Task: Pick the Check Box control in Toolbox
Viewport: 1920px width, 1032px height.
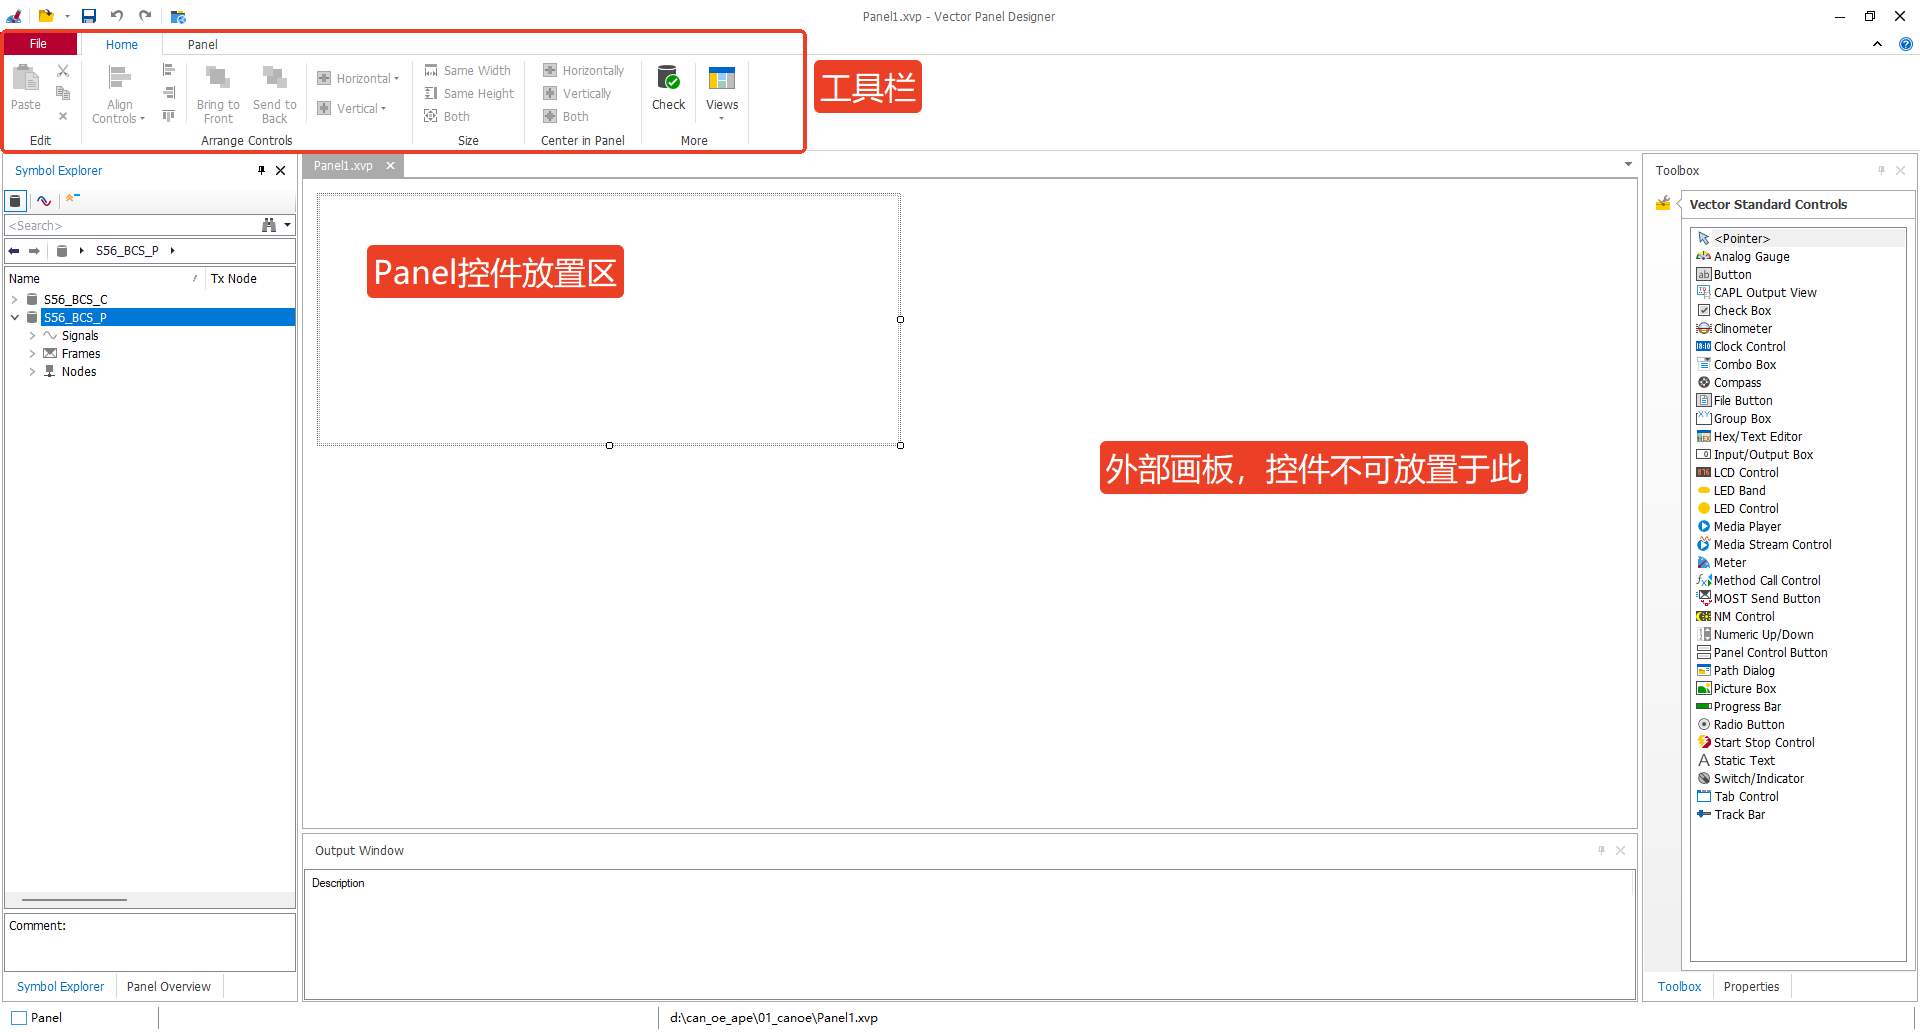Action: [1734, 311]
